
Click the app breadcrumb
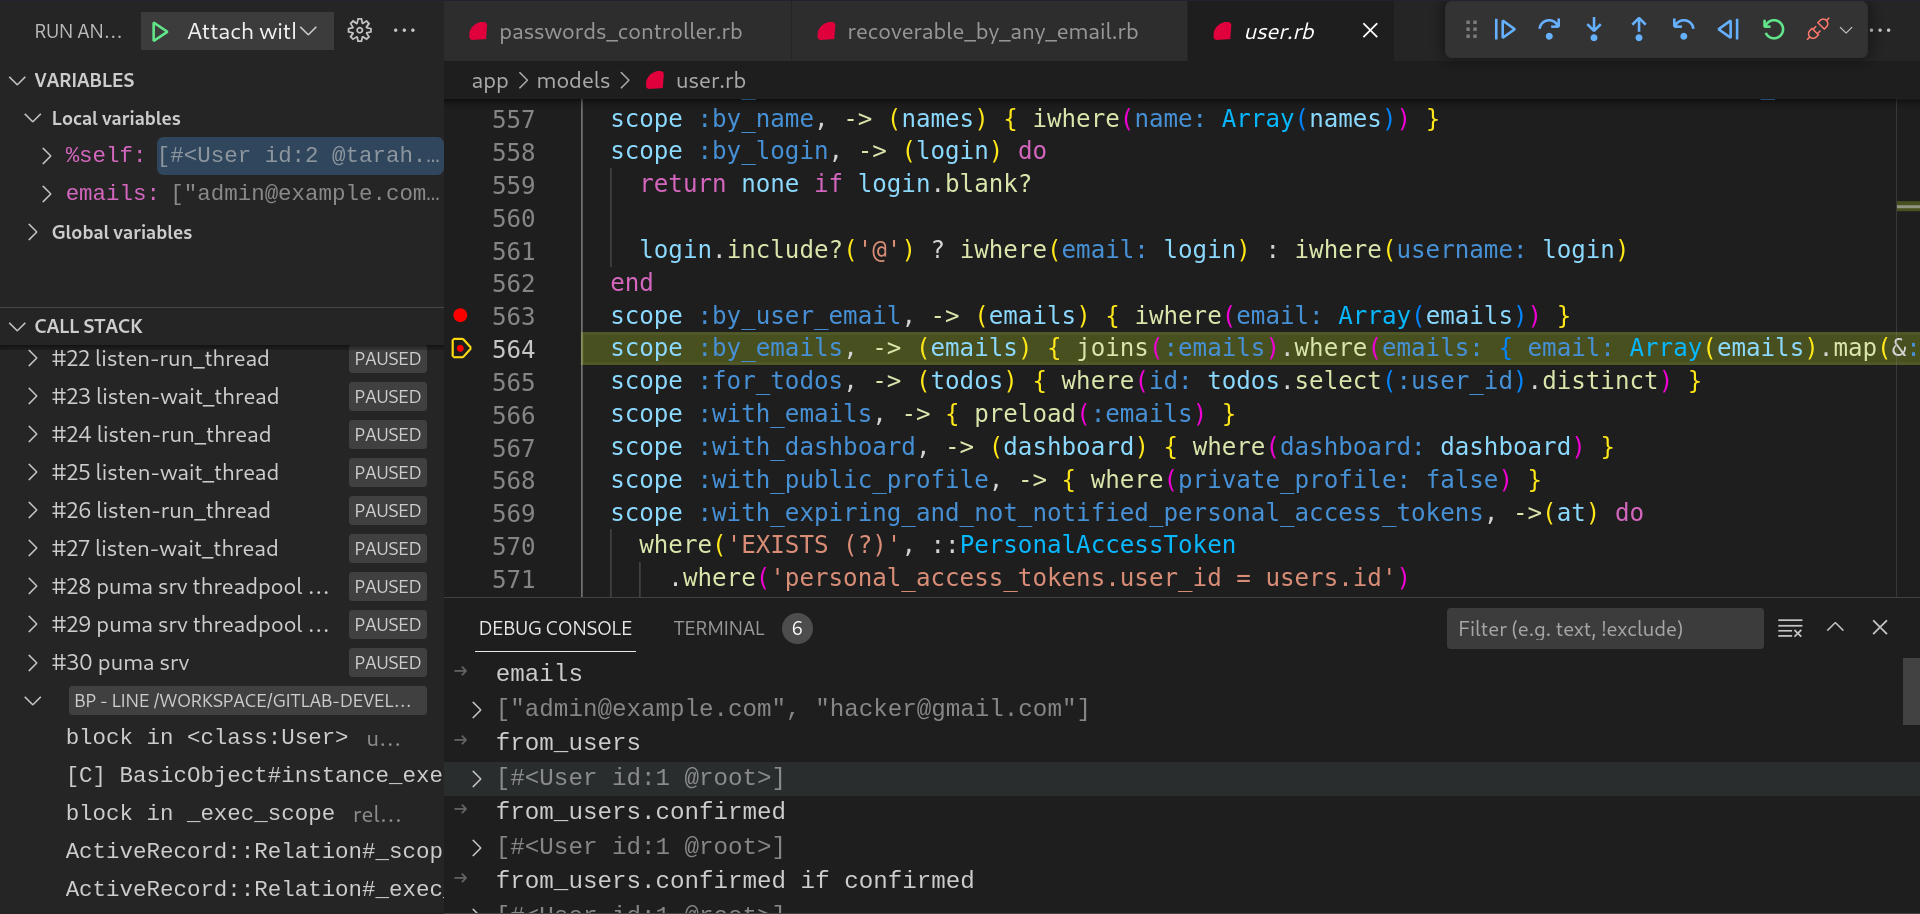[490, 81]
